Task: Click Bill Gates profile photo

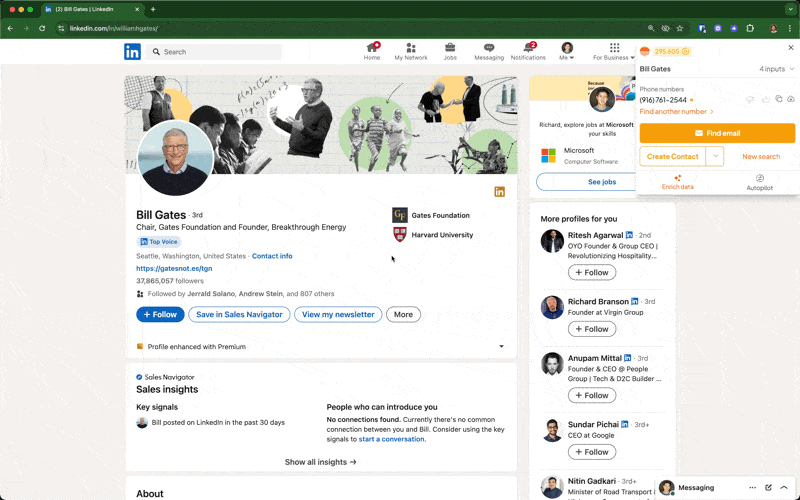Action: (176, 158)
